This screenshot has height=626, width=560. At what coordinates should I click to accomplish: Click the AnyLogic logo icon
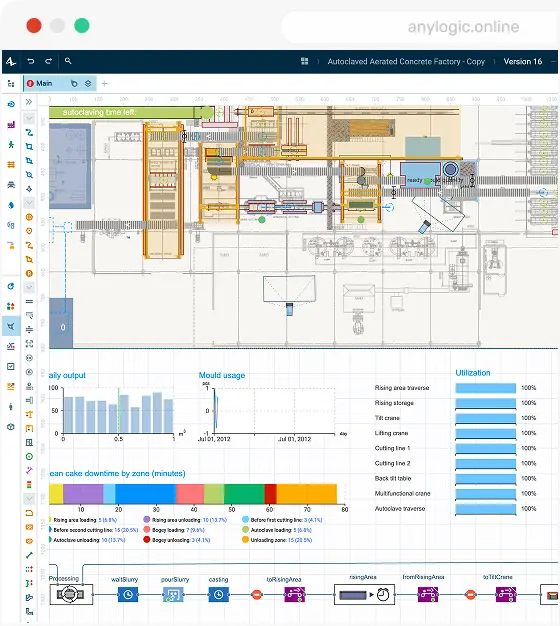11,61
